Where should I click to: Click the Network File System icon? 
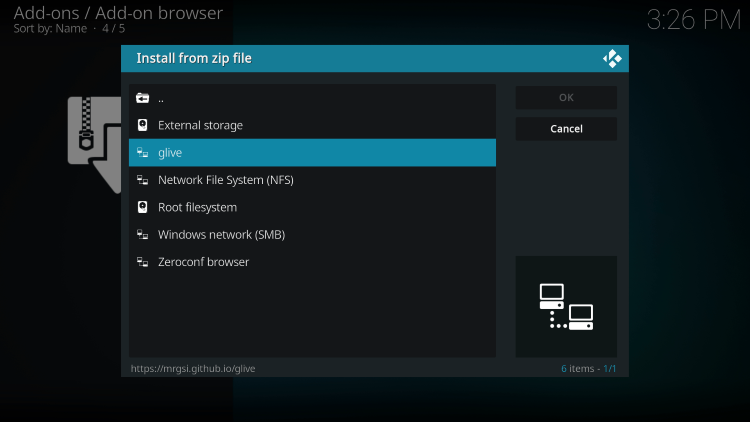143,180
